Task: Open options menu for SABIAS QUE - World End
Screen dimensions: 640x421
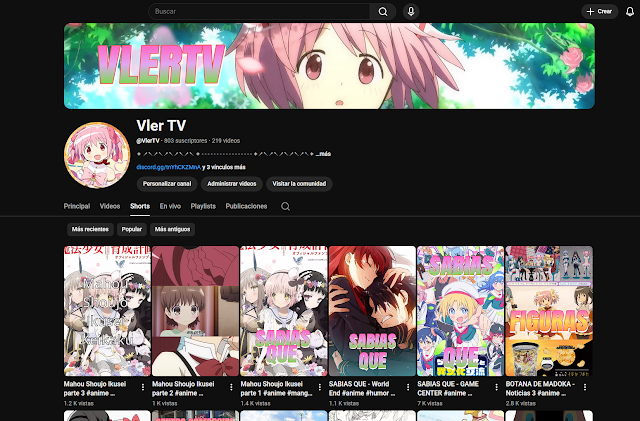Action: [408, 387]
